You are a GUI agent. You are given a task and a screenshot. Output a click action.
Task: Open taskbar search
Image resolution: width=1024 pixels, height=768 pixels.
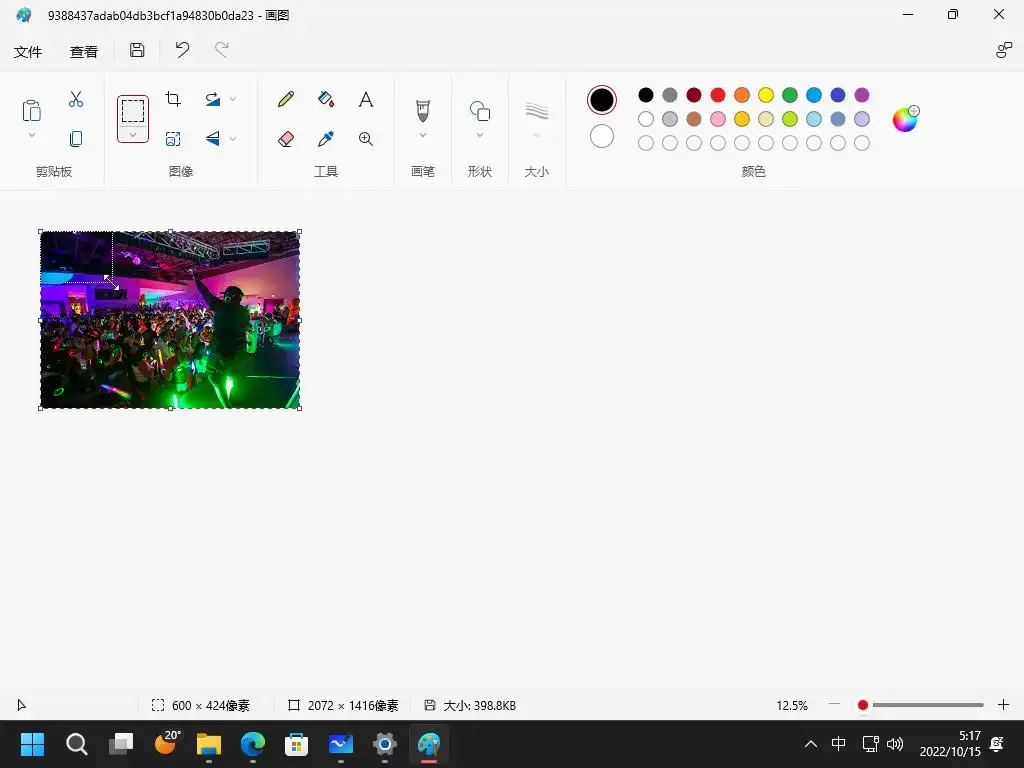point(76,744)
